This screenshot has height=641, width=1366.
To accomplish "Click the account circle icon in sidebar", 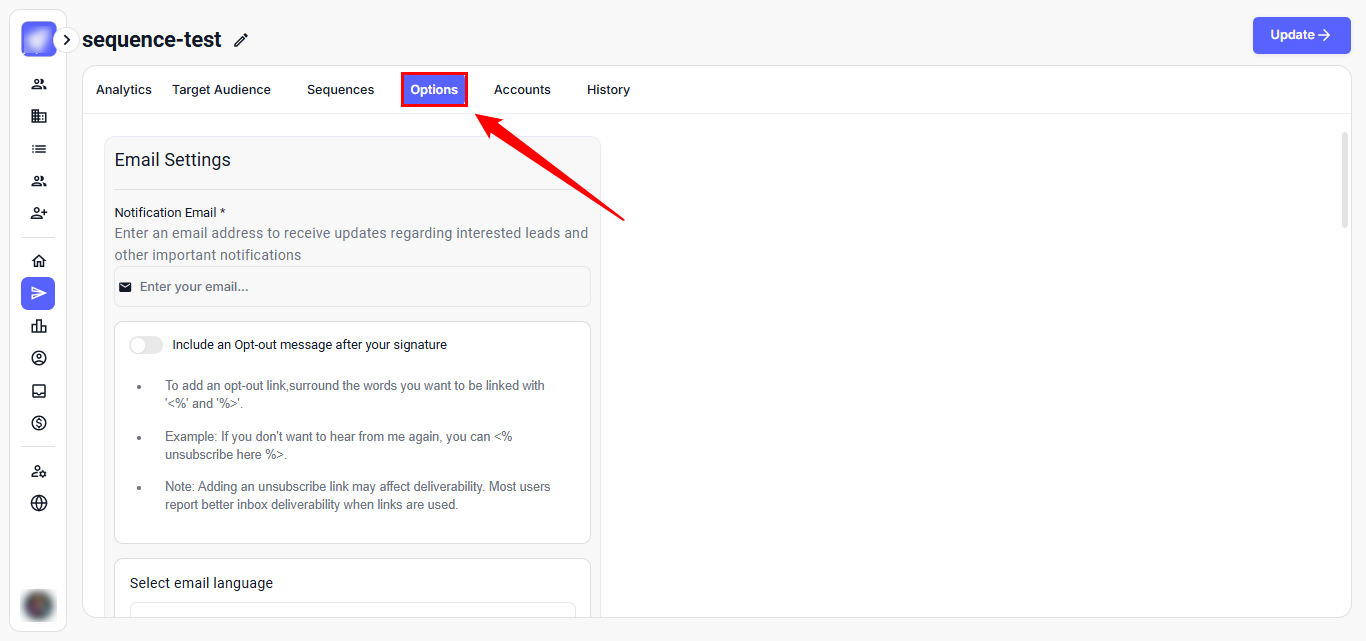I will point(39,358).
